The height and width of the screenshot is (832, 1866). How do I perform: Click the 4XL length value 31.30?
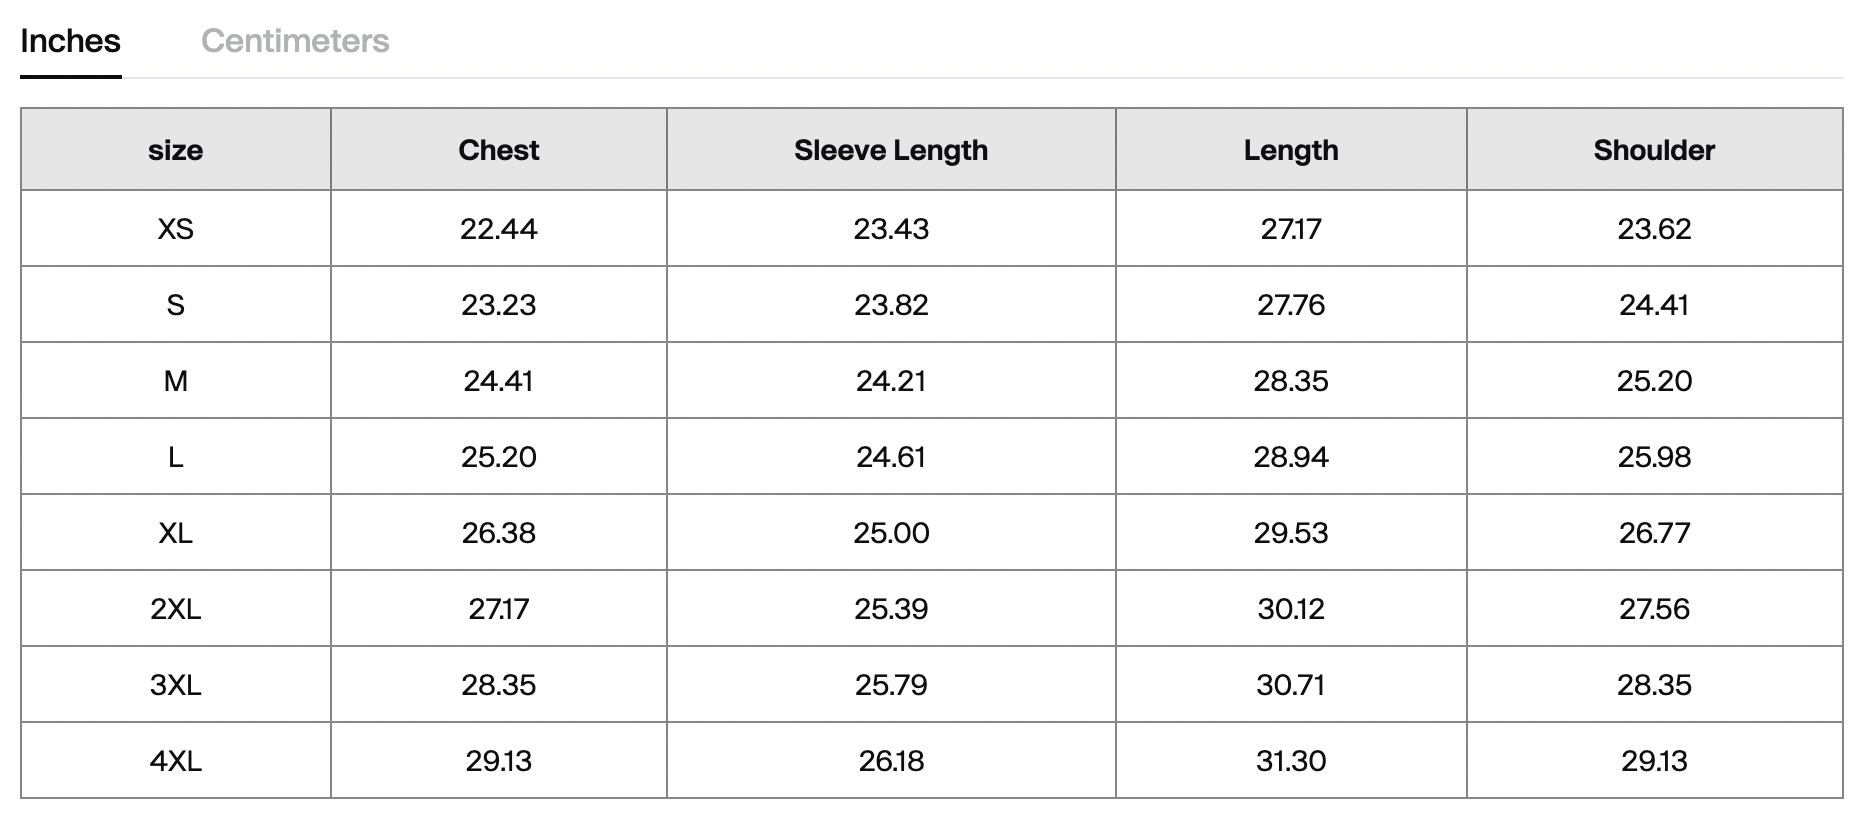click(1290, 761)
